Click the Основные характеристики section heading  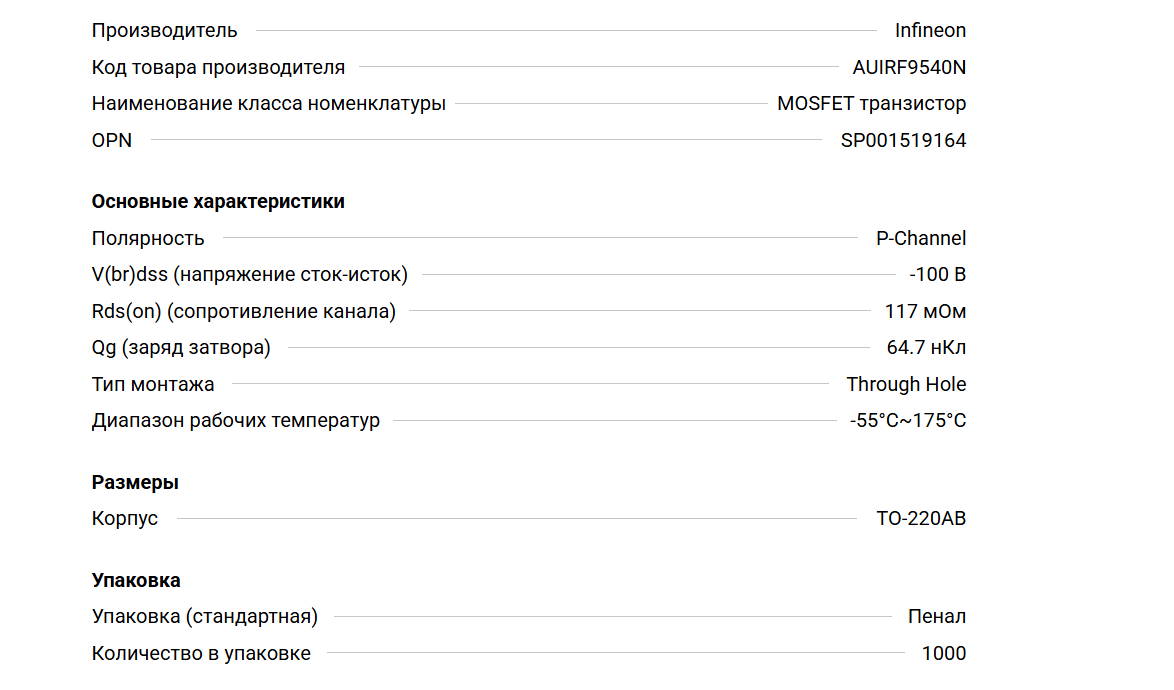[x=218, y=201]
